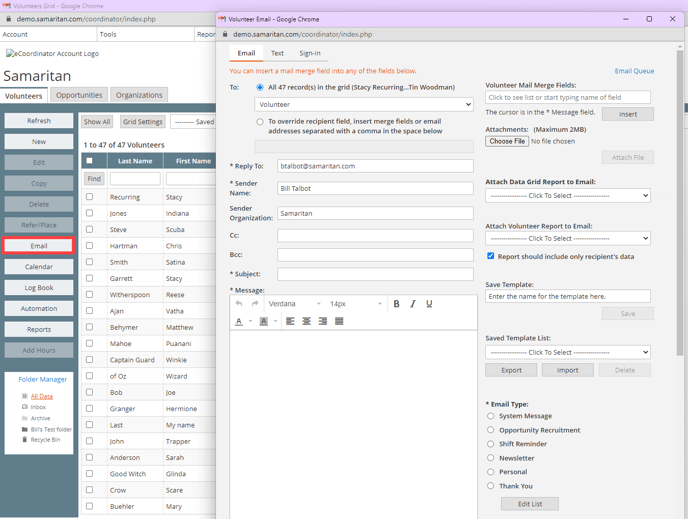Click the Cc input field
The height and width of the screenshot is (519, 688).
(375, 236)
